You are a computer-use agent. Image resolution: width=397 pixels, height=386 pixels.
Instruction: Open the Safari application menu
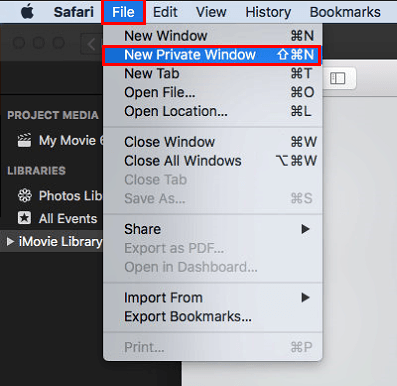click(74, 12)
